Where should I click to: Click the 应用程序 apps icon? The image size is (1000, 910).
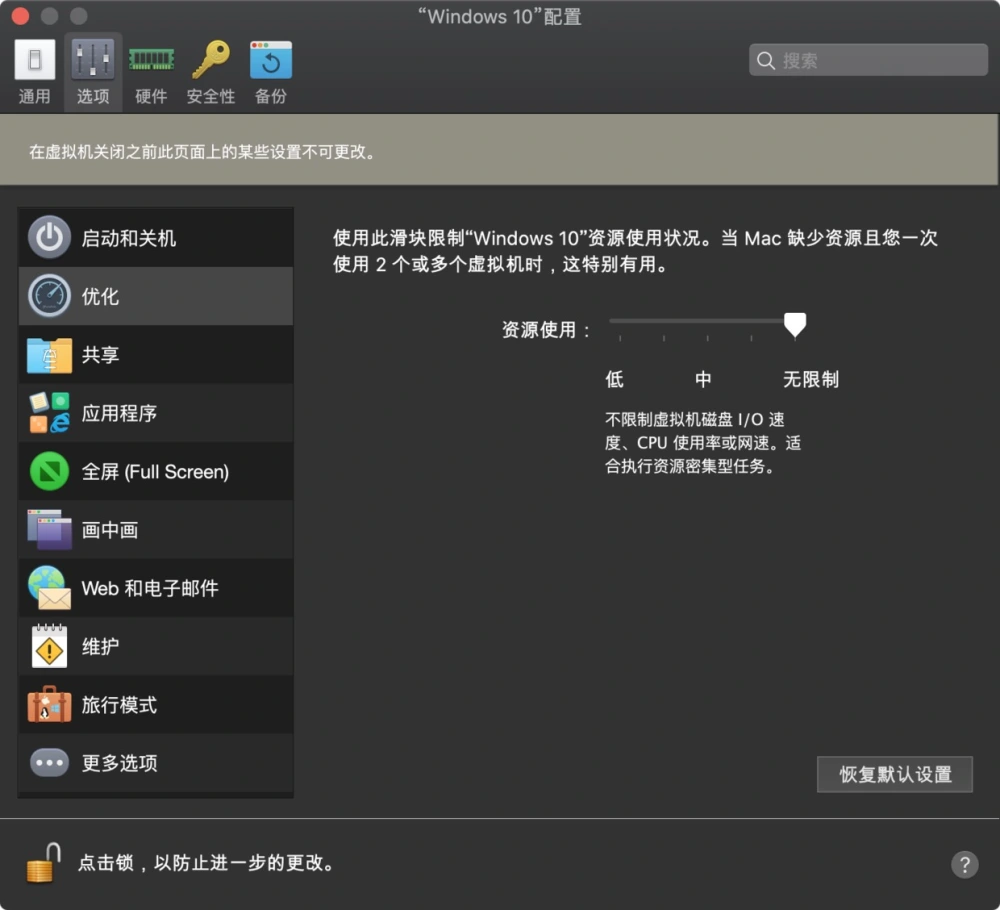click(x=49, y=413)
